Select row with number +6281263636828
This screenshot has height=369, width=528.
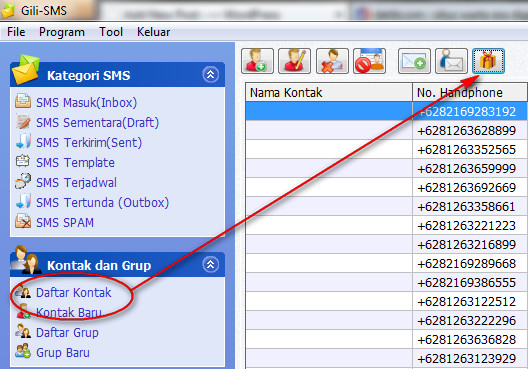point(387,339)
